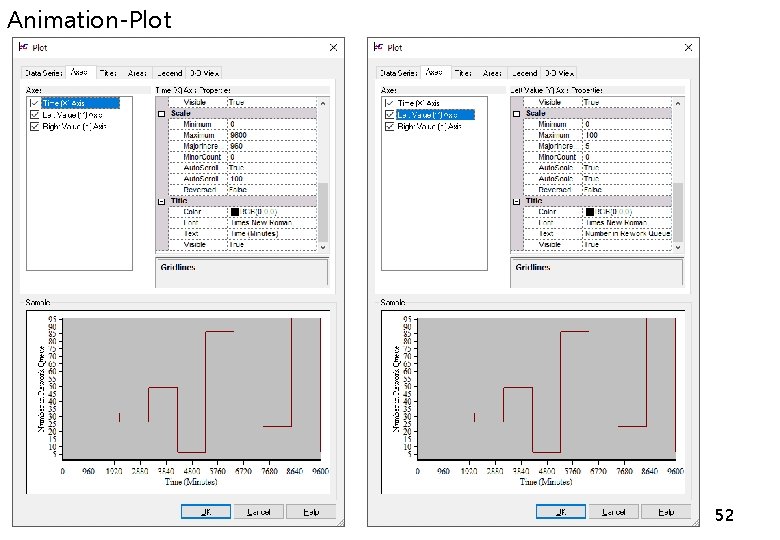The image size is (780, 540).
Task: Collapse Scale section in left dialog properties
Action: pos(161,113)
